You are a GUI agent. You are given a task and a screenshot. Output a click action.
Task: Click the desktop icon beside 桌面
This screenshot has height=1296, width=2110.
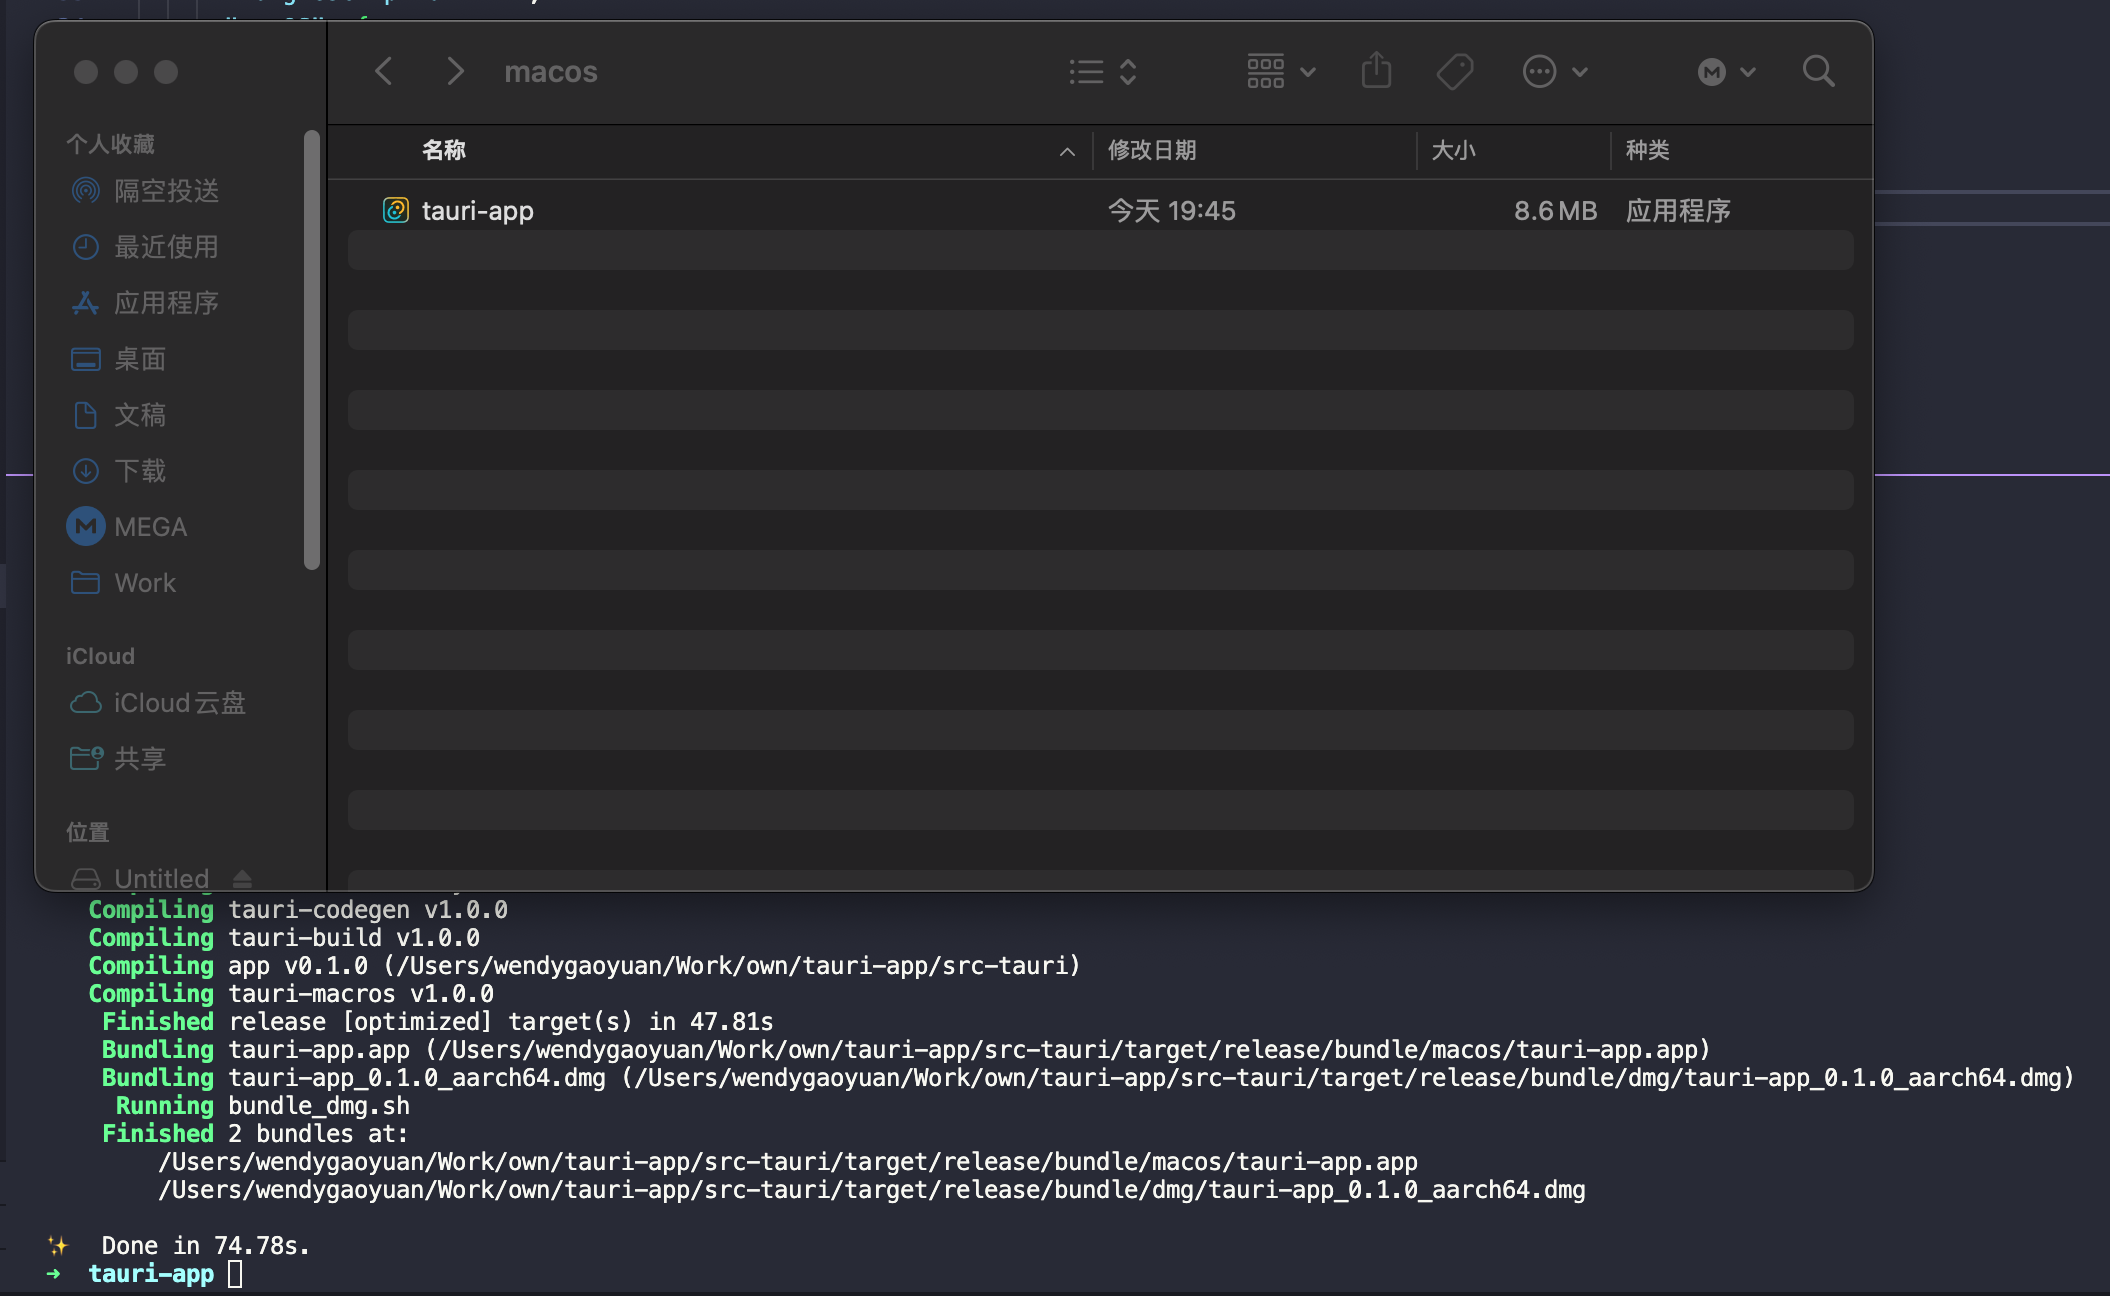pyautogui.click(x=86, y=359)
